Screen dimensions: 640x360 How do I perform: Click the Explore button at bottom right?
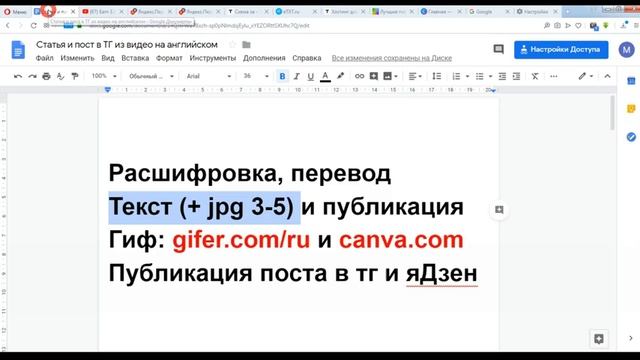[x=599, y=339]
